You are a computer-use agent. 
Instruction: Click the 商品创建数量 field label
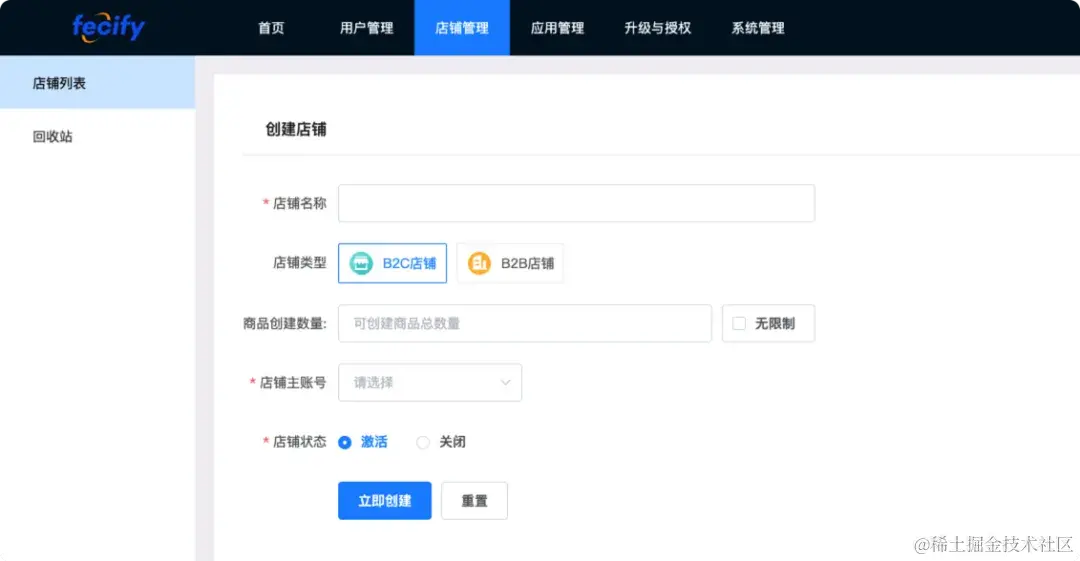click(x=284, y=323)
